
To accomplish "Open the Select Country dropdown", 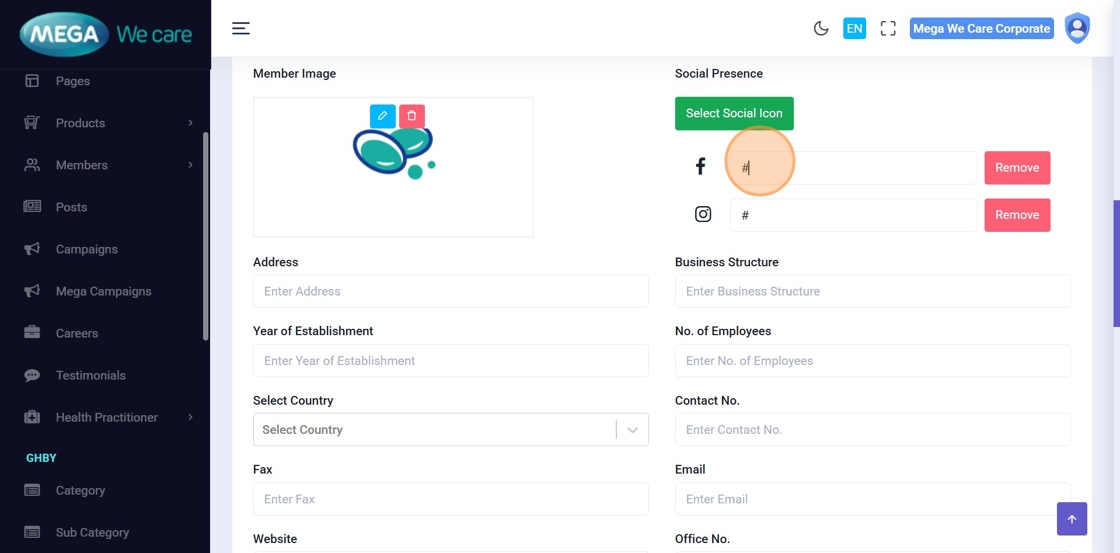I will click(x=450, y=430).
